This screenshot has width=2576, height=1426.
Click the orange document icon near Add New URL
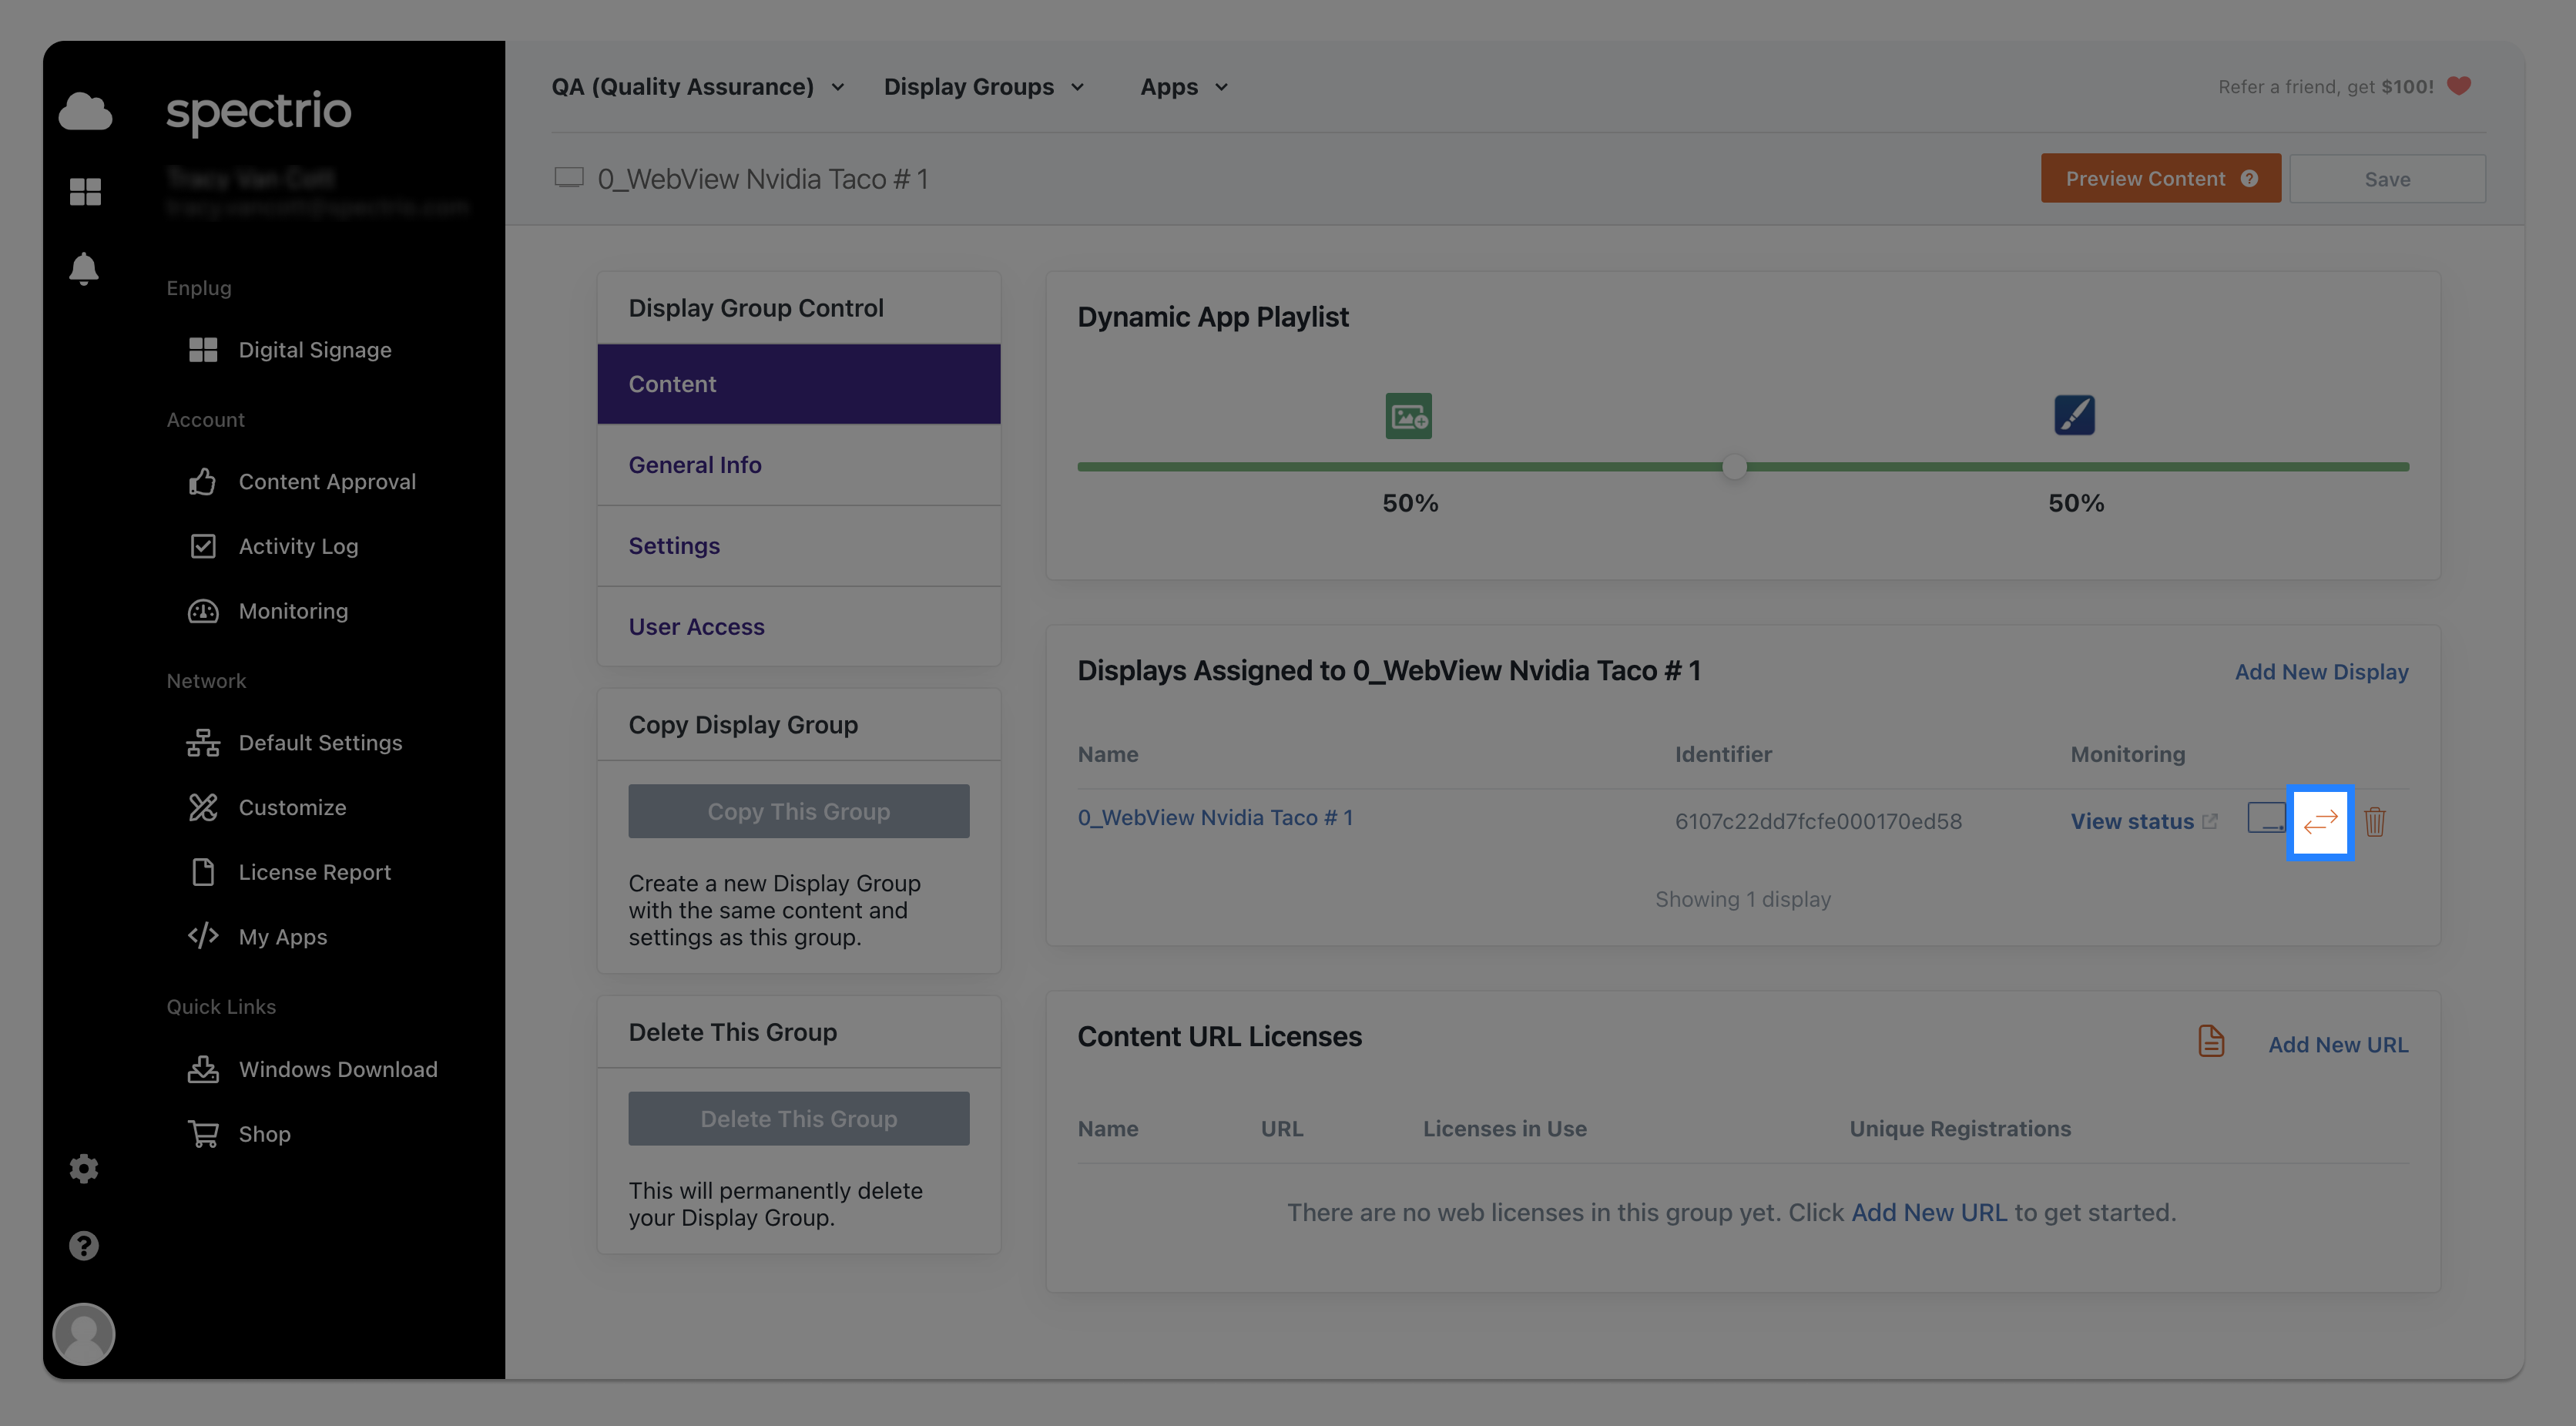(x=2211, y=1041)
